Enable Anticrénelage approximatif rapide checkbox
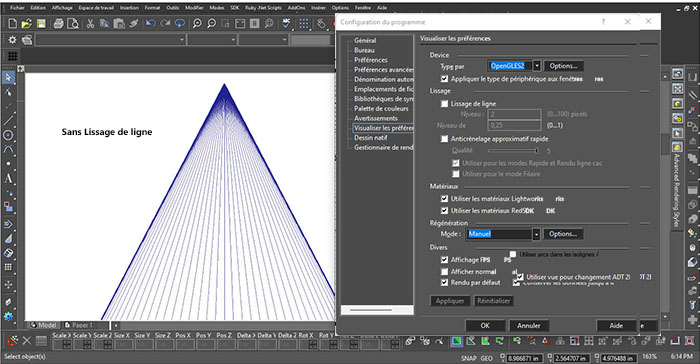This screenshot has height=364, width=700. tap(444, 139)
